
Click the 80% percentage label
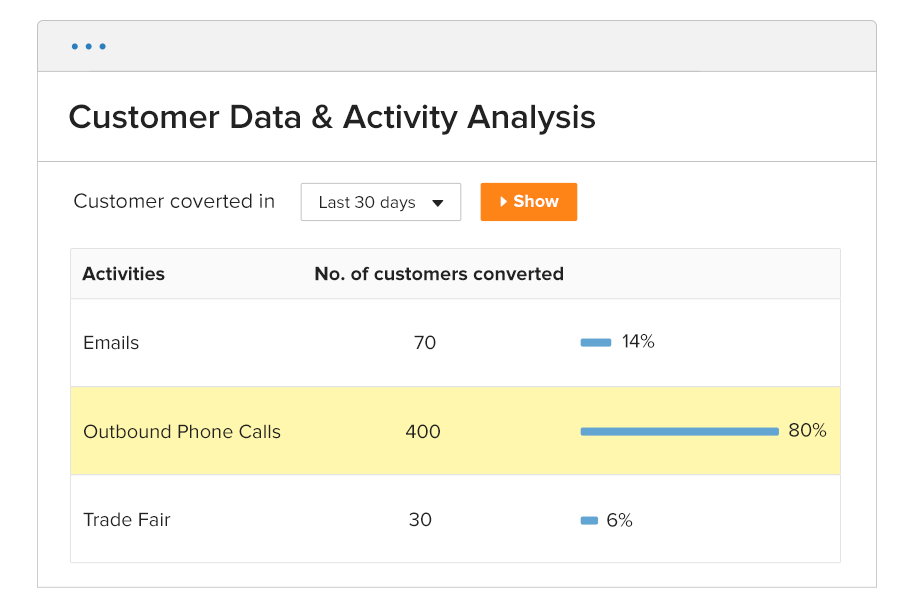(x=807, y=431)
